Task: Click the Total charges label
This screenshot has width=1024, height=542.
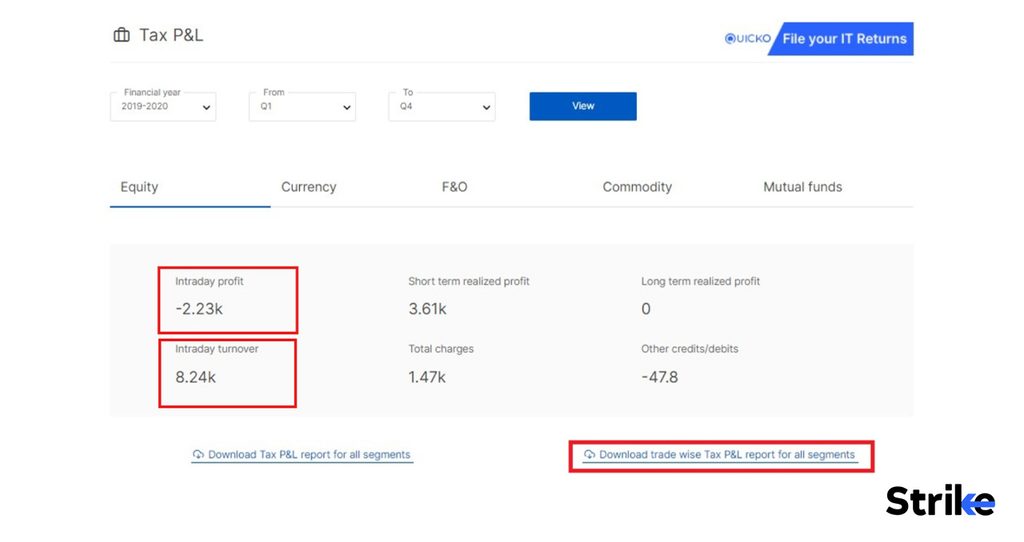Action: (441, 349)
